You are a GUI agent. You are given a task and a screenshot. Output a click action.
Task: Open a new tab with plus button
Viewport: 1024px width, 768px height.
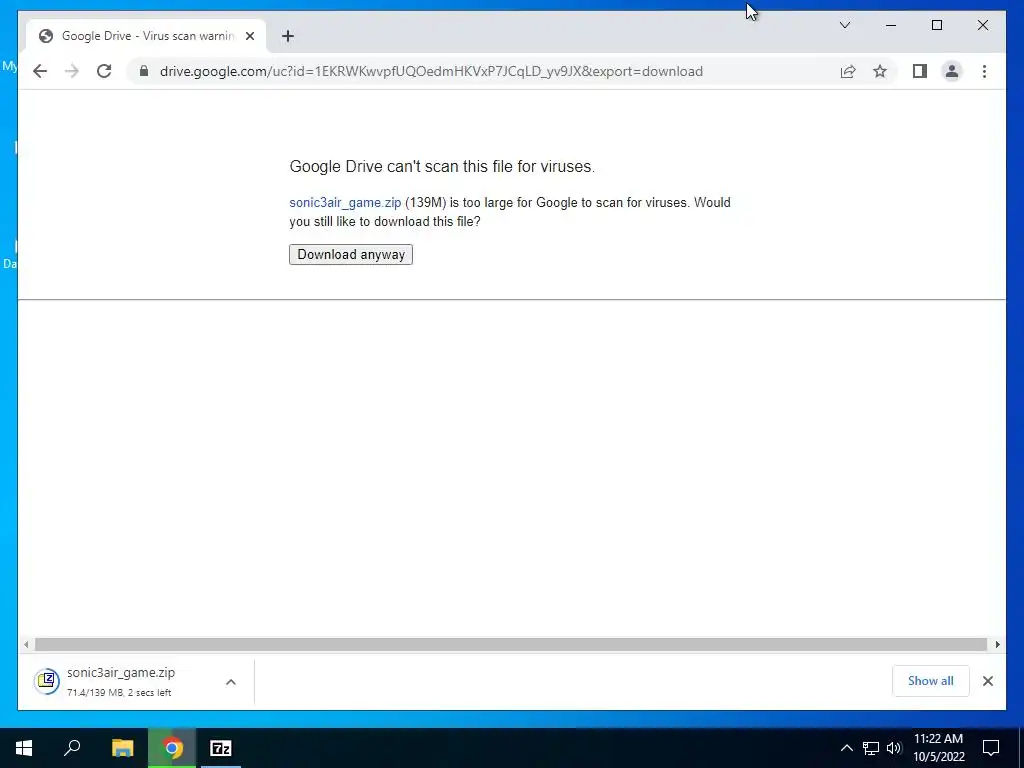coord(288,36)
